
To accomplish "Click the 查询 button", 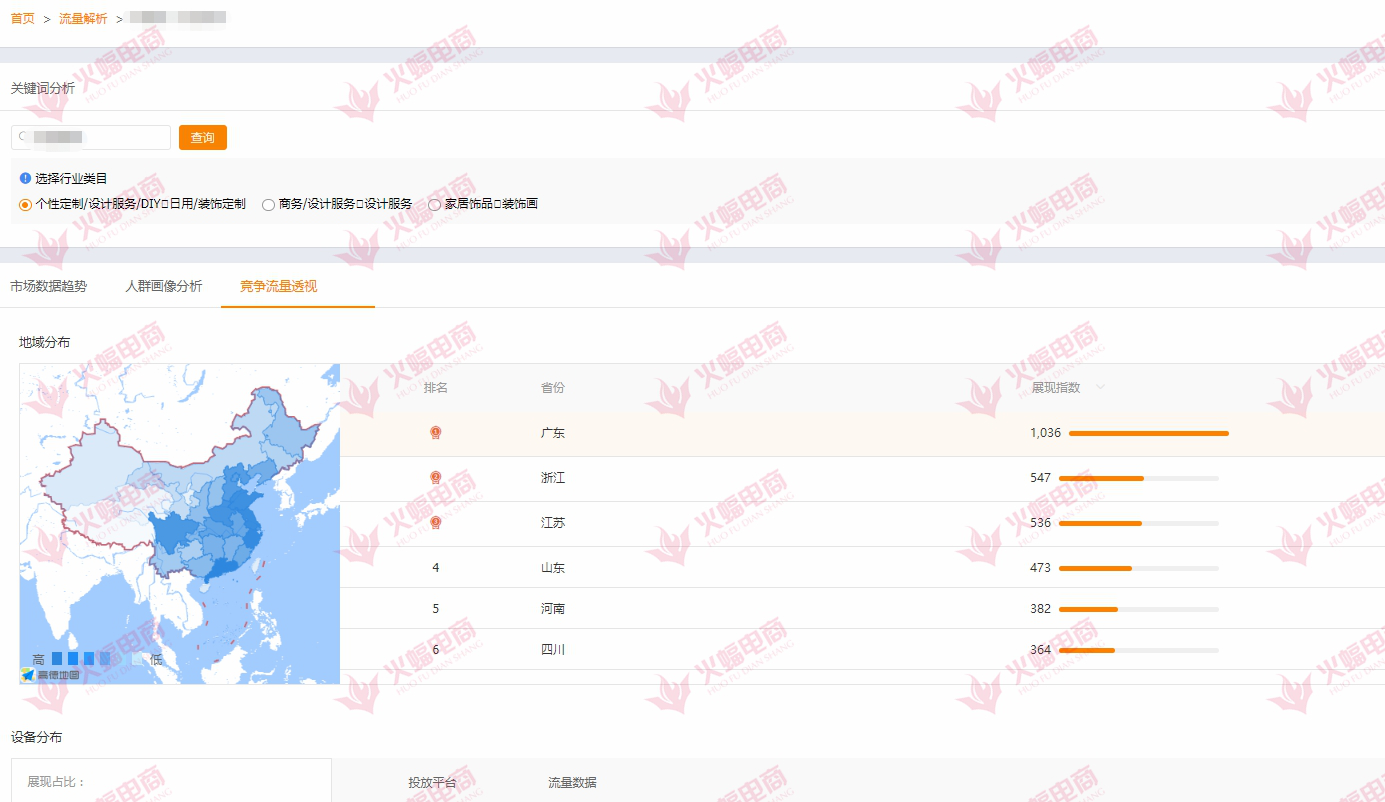I will click(203, 137).
